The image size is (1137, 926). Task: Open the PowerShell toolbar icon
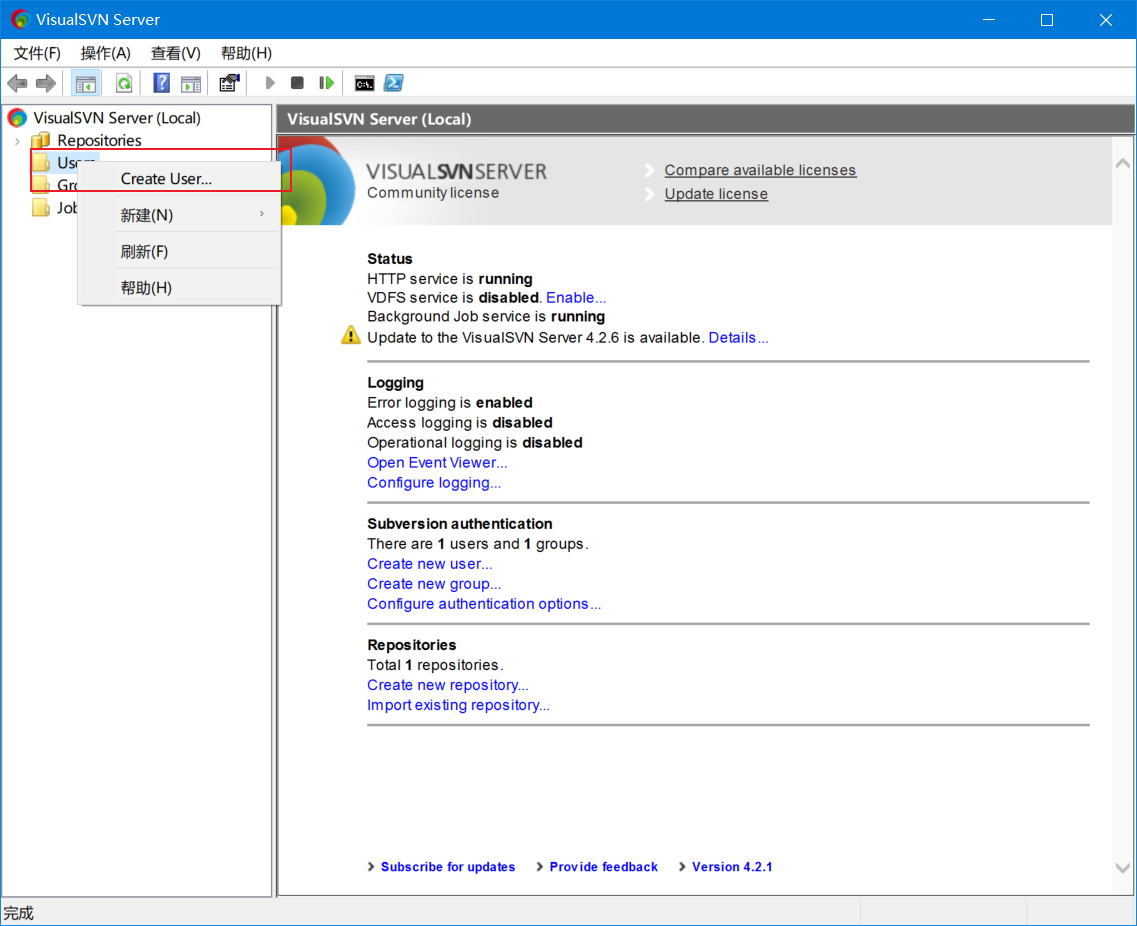[394, 83]
